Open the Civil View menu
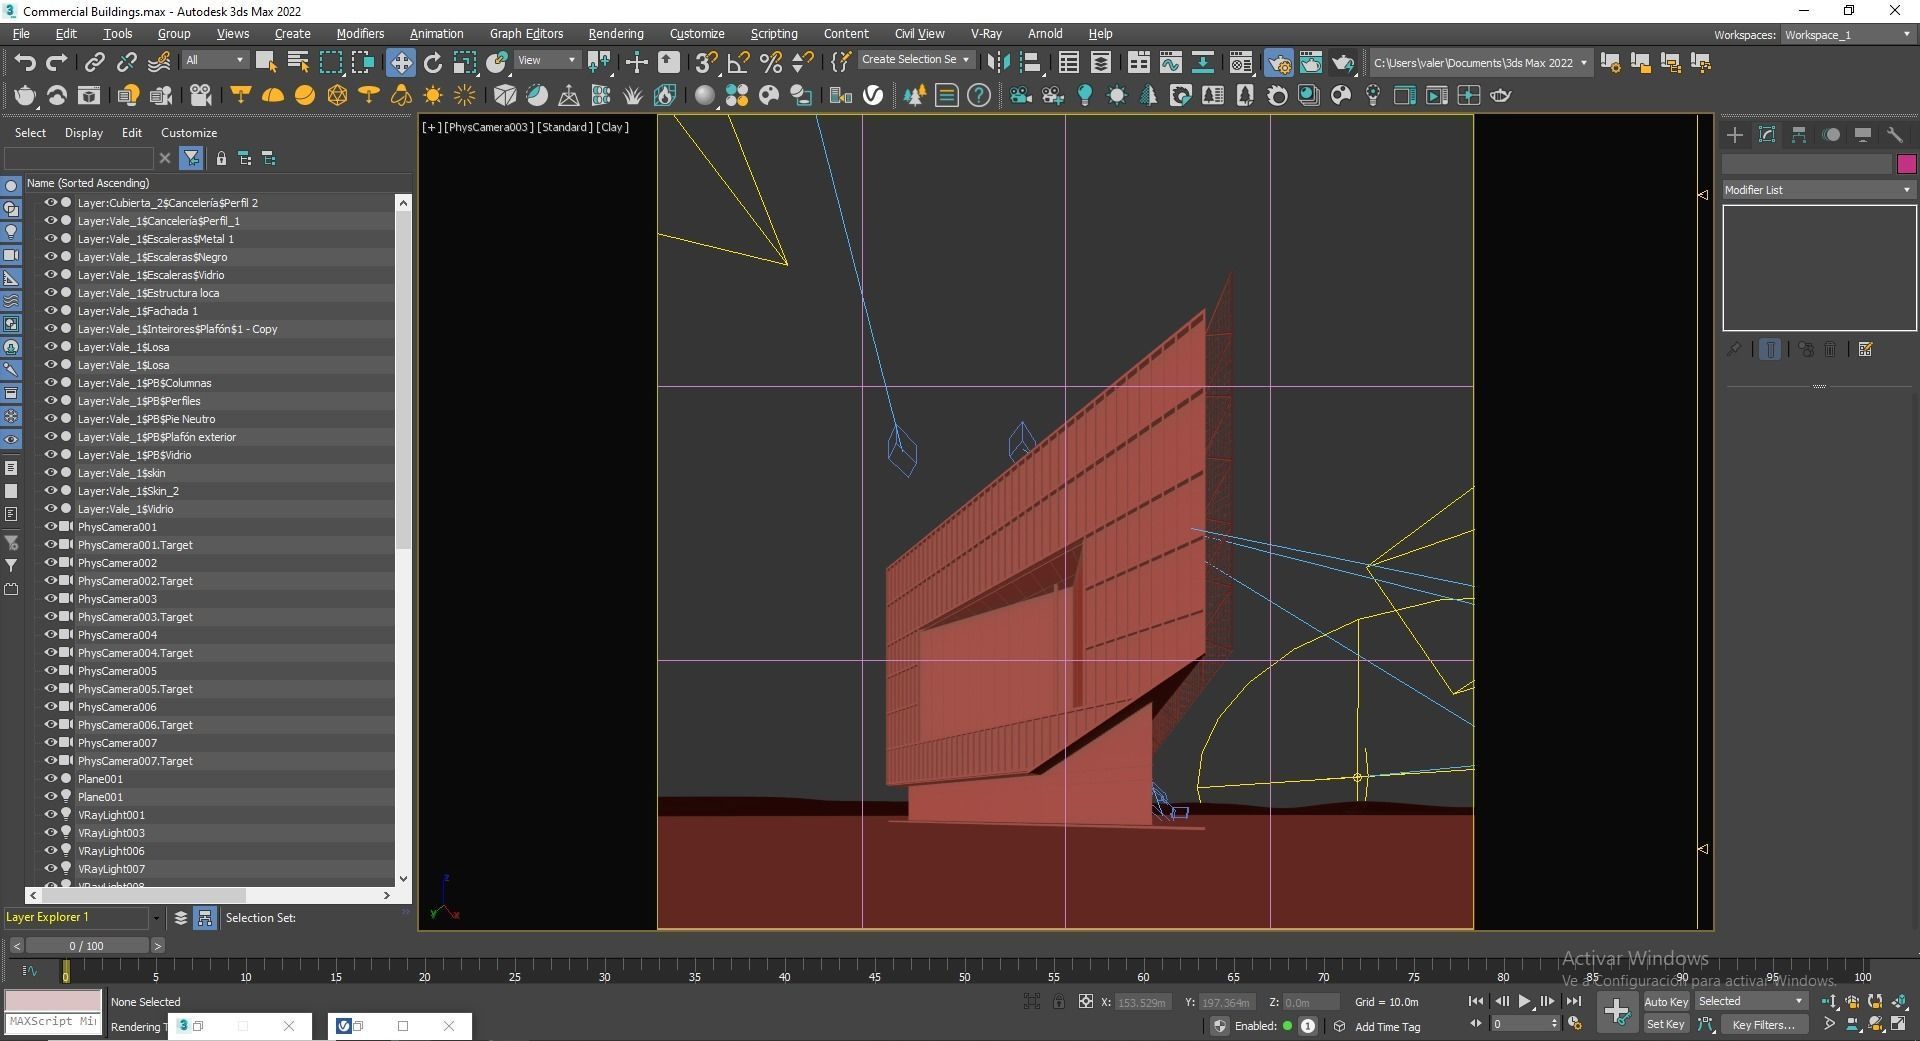This screenshot has width=1920, height=1041. coord(919,33)
